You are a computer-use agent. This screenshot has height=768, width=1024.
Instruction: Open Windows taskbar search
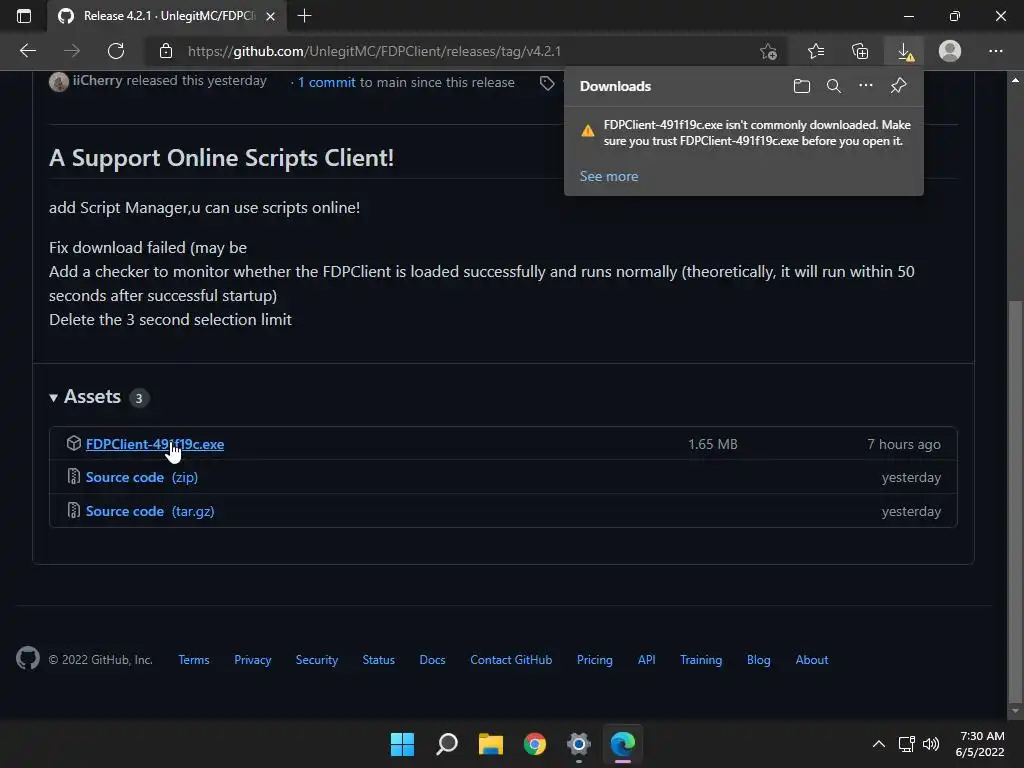point(447,744)
